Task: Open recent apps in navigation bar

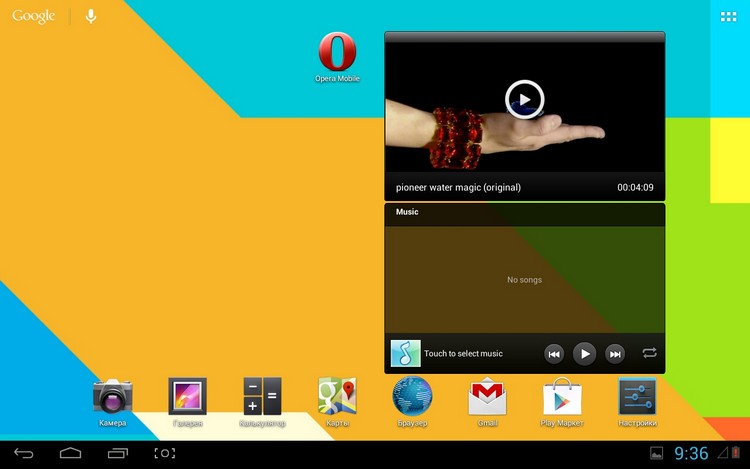Action: [118, 453]
